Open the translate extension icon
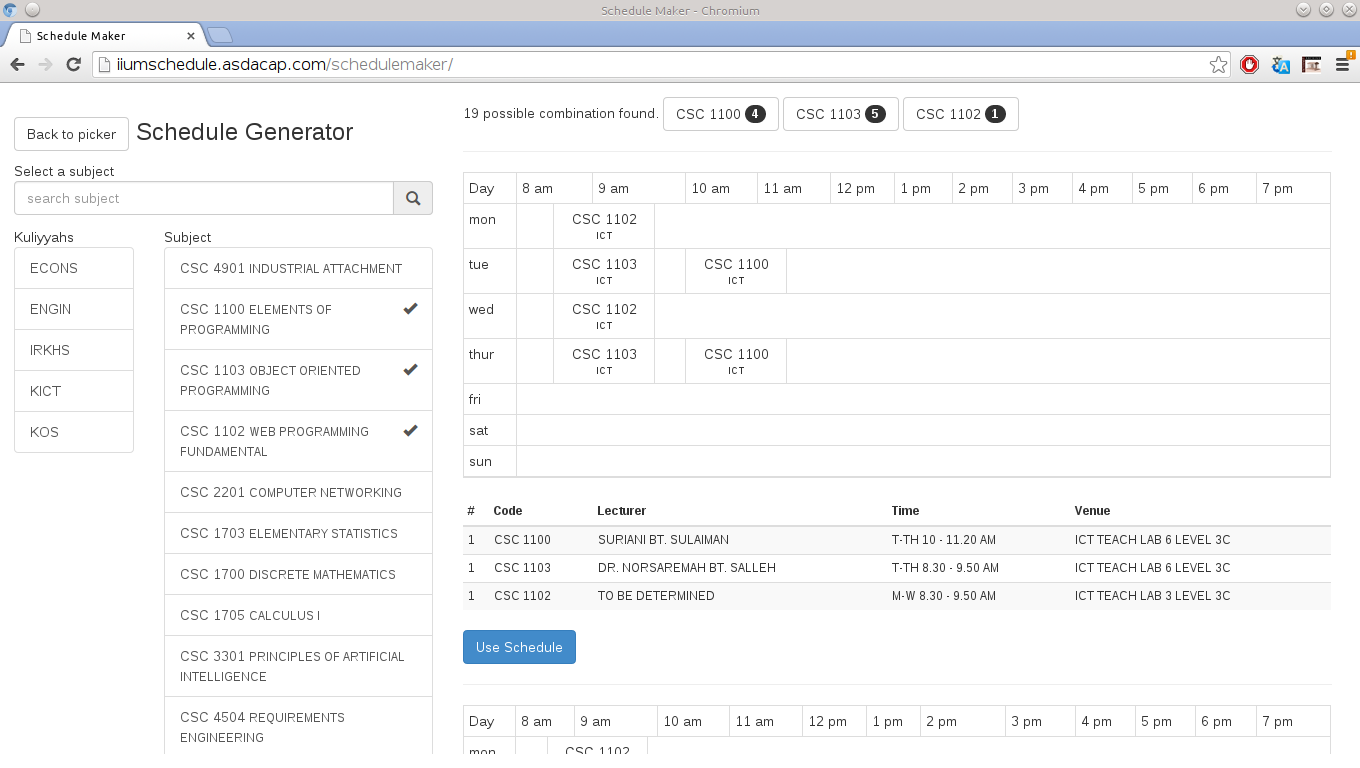The height and width of the screenshot is (768, 1360). [1280, 65]
